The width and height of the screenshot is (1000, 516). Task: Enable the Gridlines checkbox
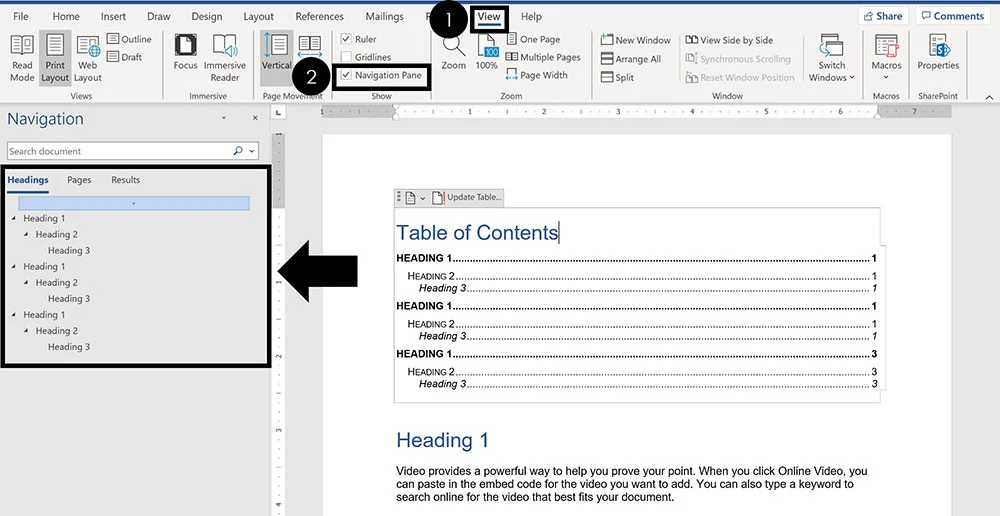(346, 57)
